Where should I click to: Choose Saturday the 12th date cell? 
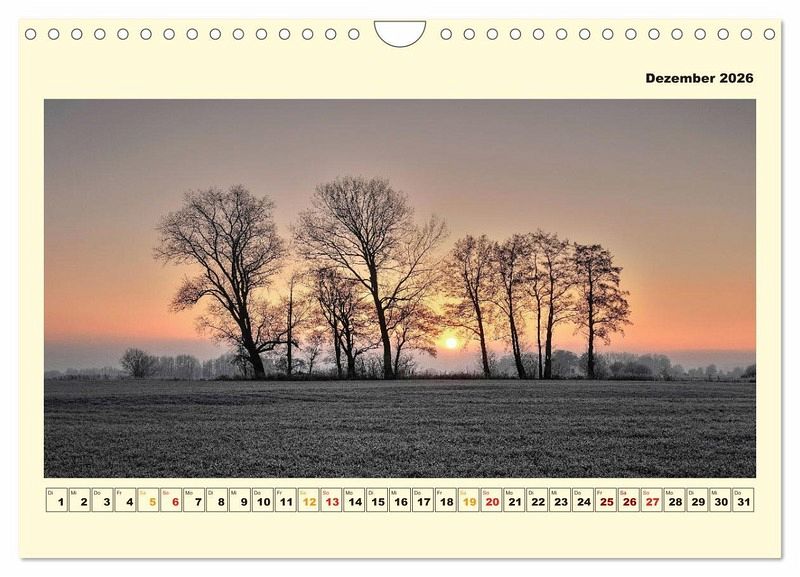coord(309,500)
